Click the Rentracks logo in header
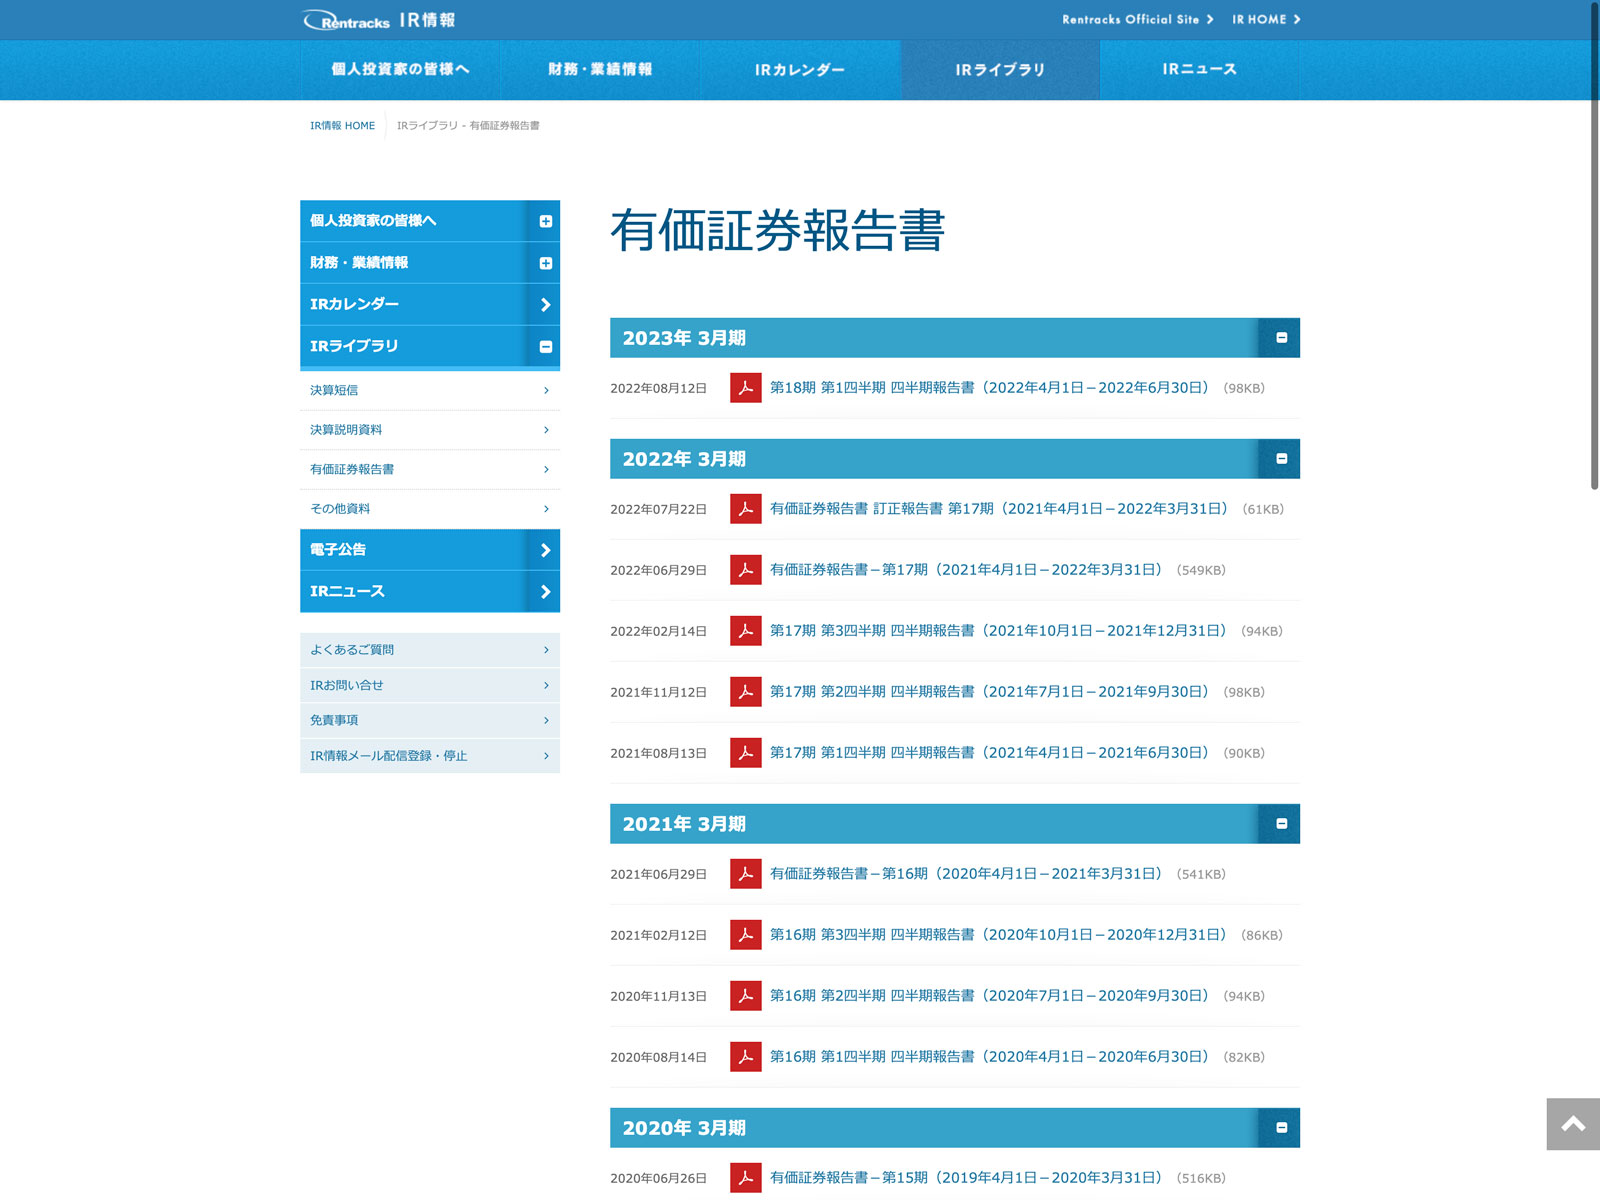Image resolution: width=1600 pixels, height=1200 pixels. 347,20
